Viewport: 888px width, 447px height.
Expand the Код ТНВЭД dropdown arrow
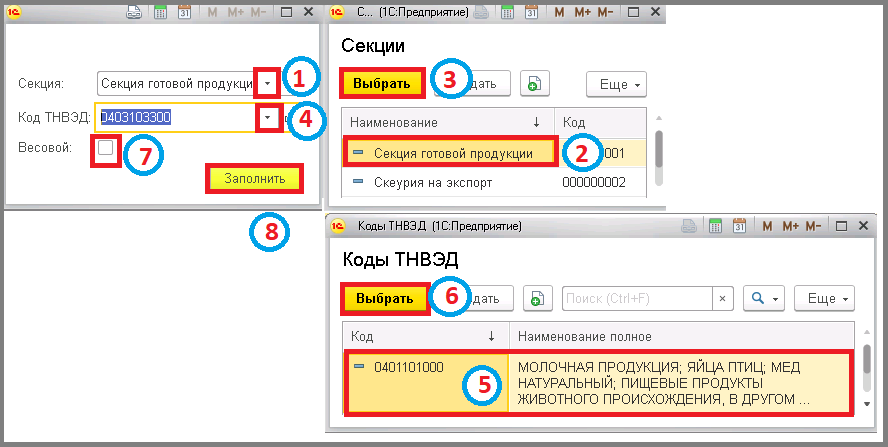(x=268, y=118)
